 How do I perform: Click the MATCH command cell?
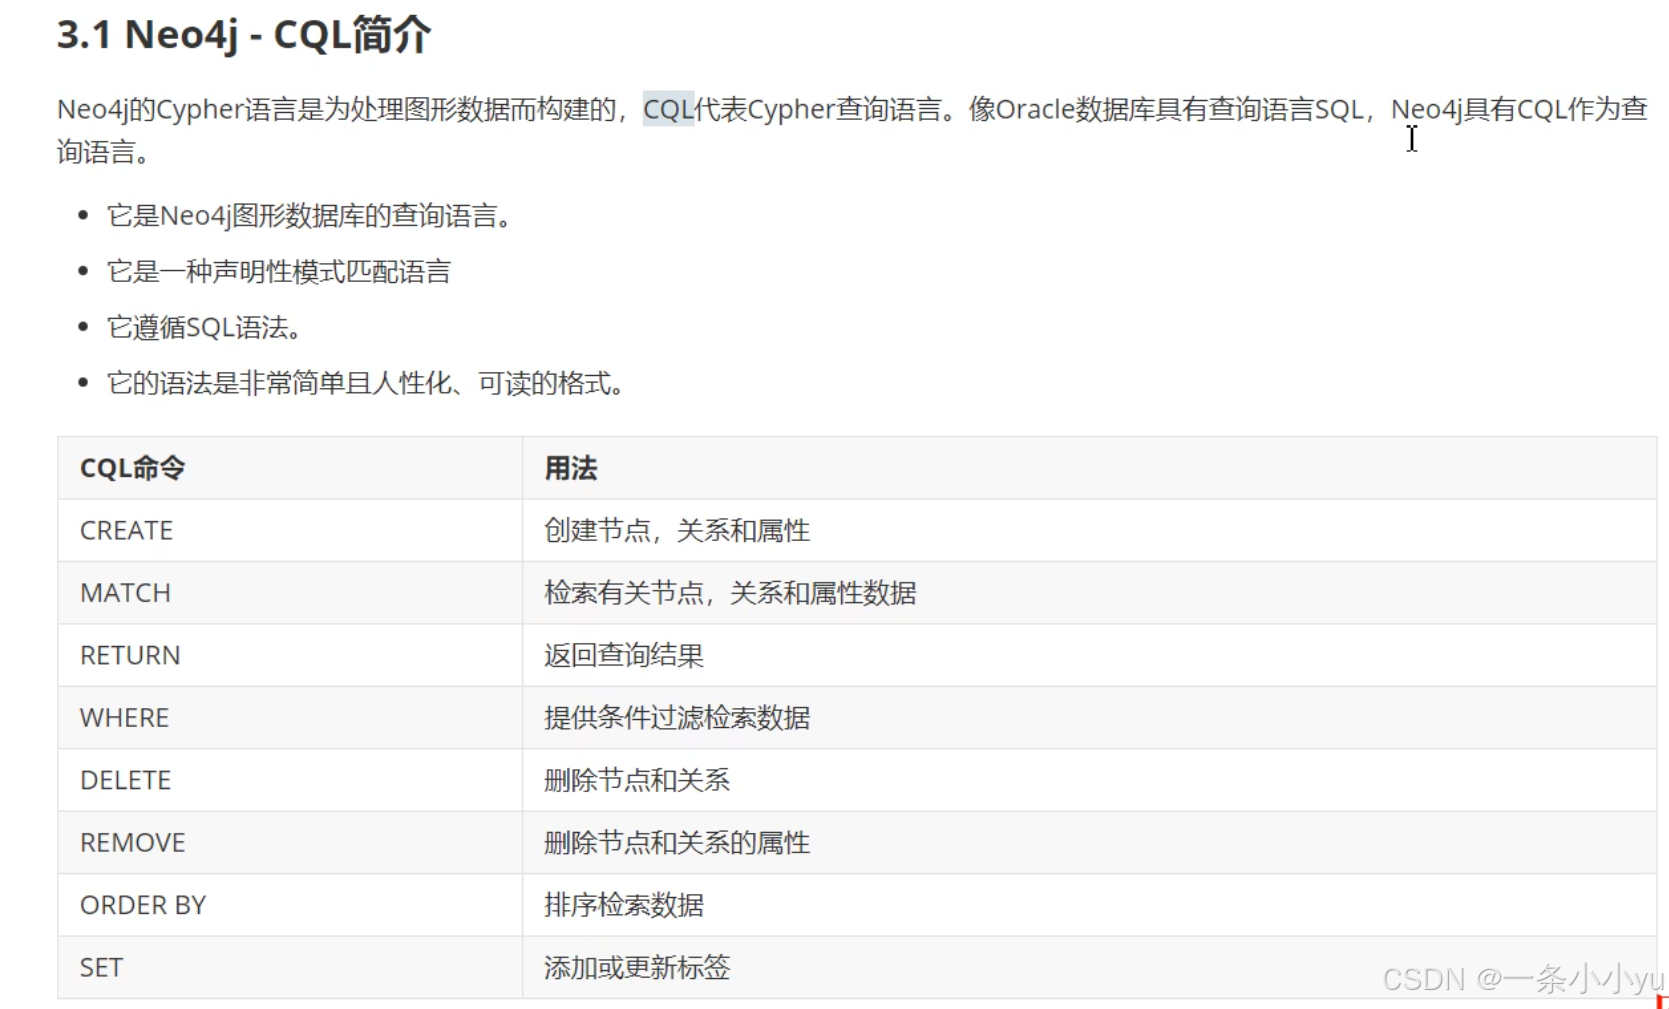tap(290, 593)
